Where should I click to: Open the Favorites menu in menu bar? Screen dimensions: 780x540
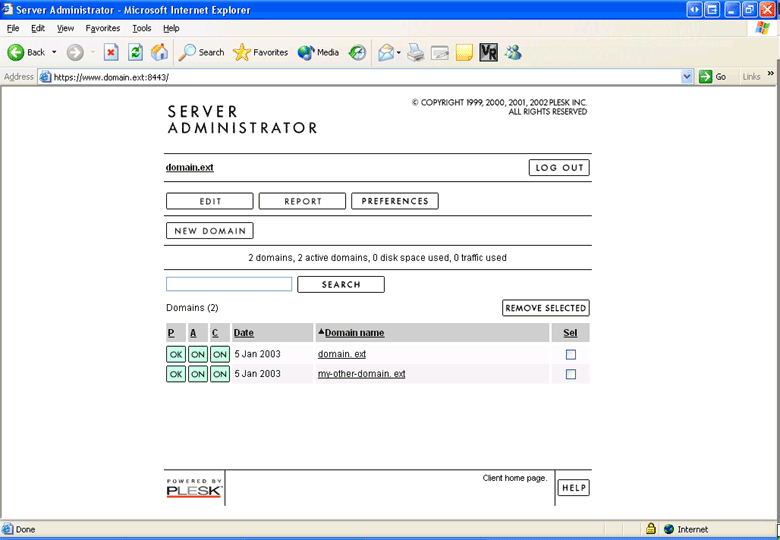(x=102, y=28)
